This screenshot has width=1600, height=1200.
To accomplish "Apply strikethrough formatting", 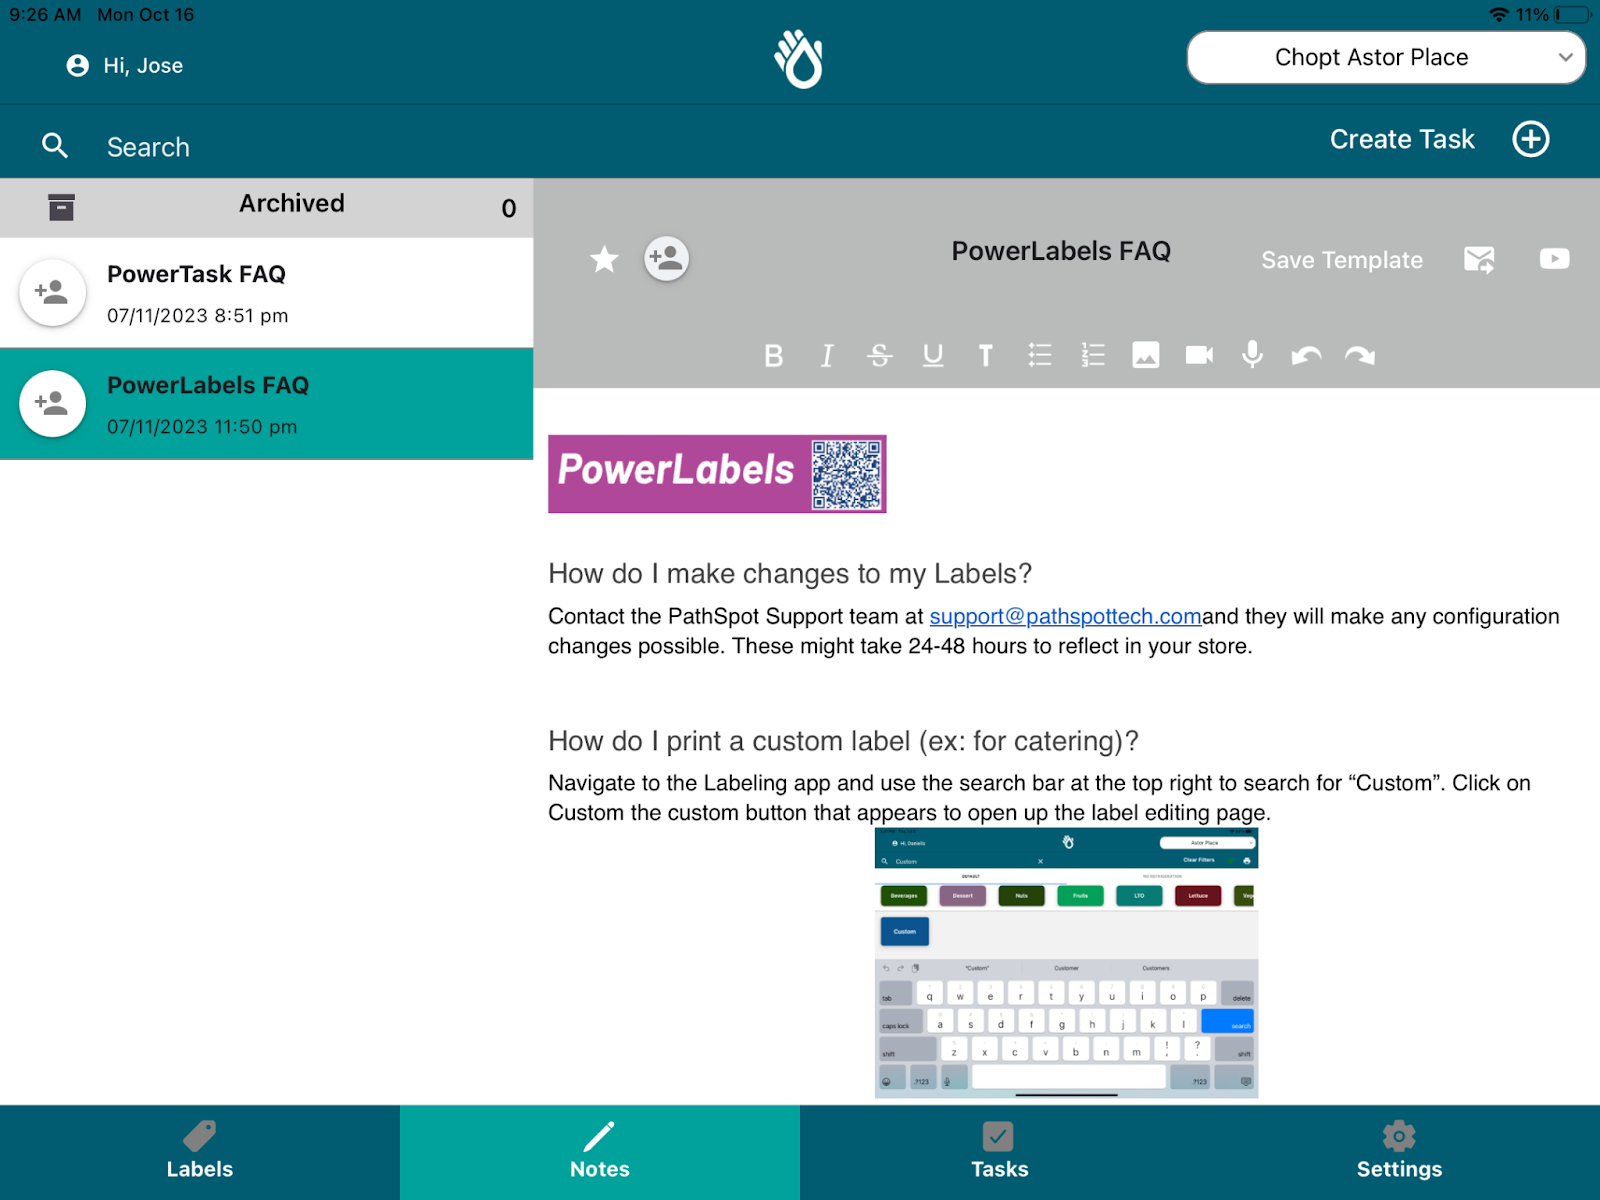I will 879,355.
